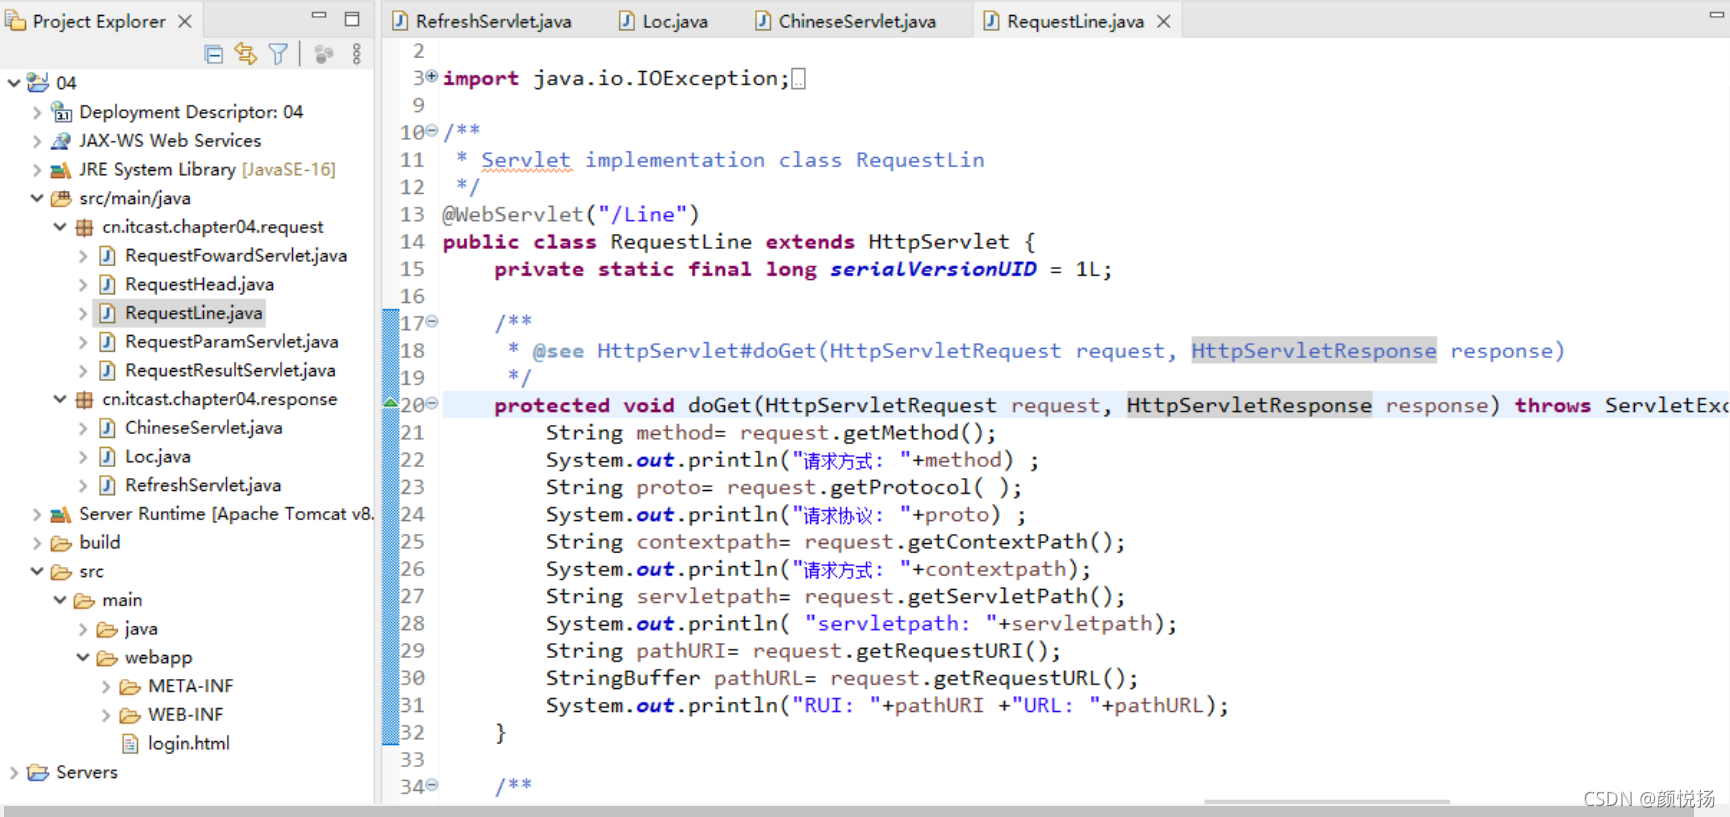Open the filter icon in Project Explorer toolbar
This screenshot has width=1730, height=817.
point(278,54)
